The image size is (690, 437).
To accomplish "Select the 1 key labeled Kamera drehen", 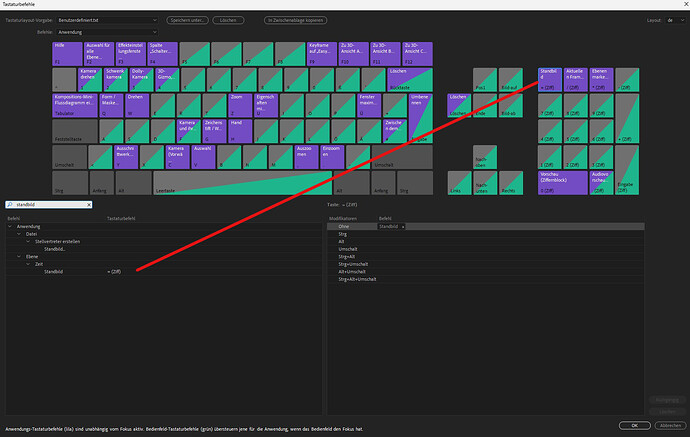I will pos(90,80).
